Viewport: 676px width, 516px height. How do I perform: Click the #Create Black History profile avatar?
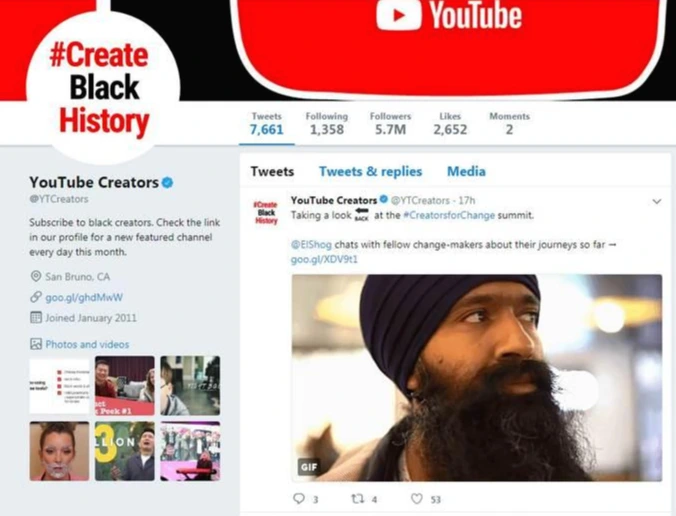103,88
